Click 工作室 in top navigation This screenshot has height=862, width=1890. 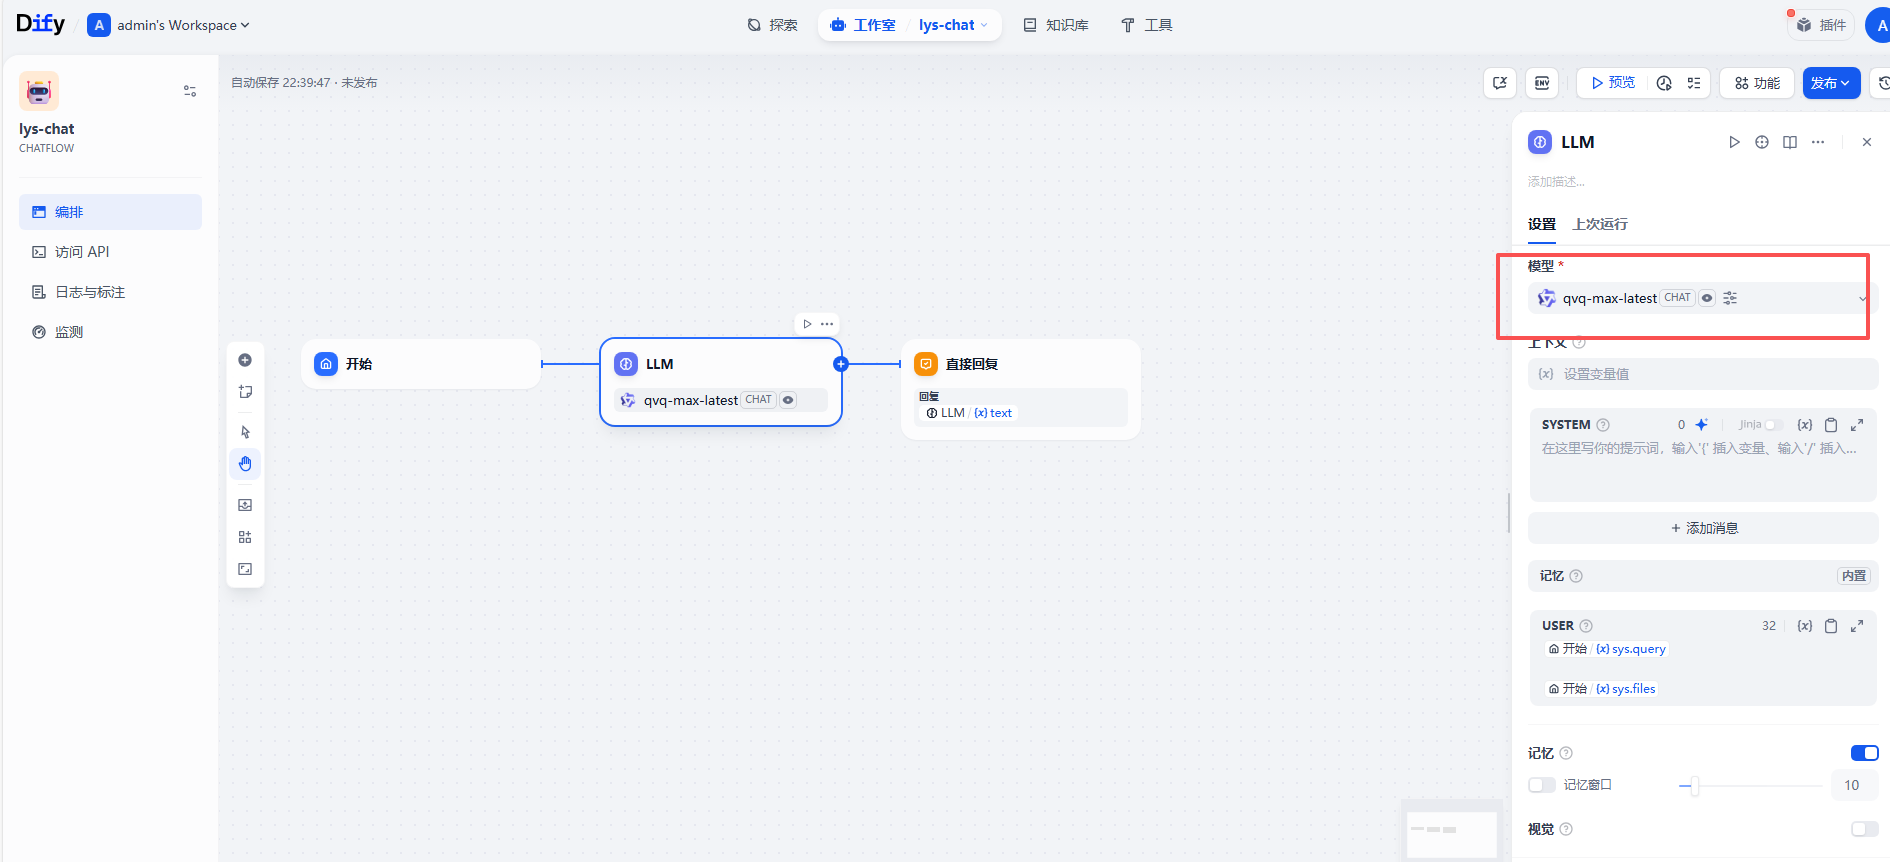863,25
